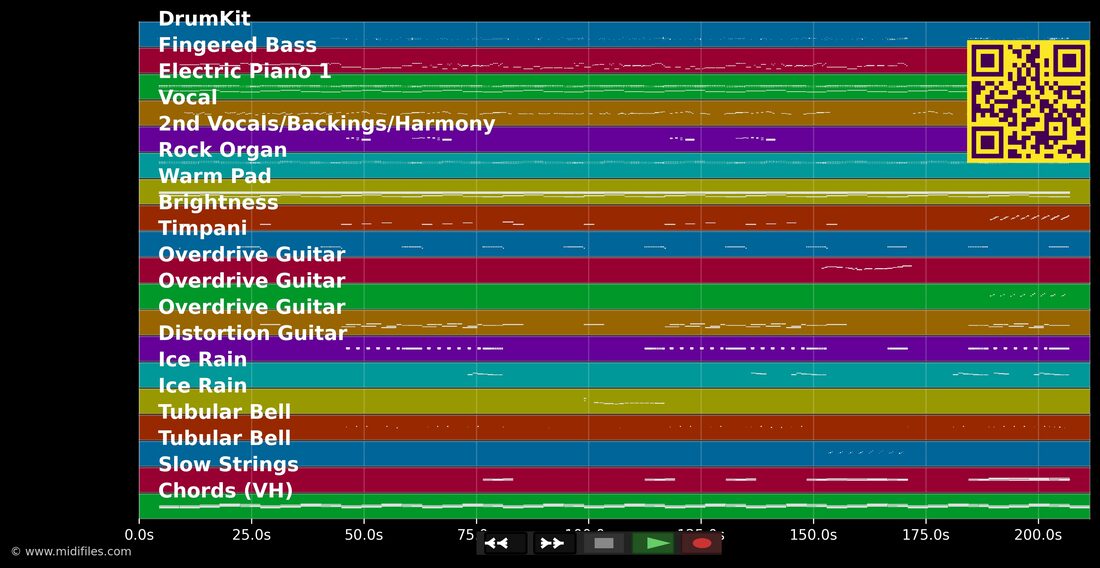
Task: Click the 25.0s time axis label
Action: click(251, 534)
